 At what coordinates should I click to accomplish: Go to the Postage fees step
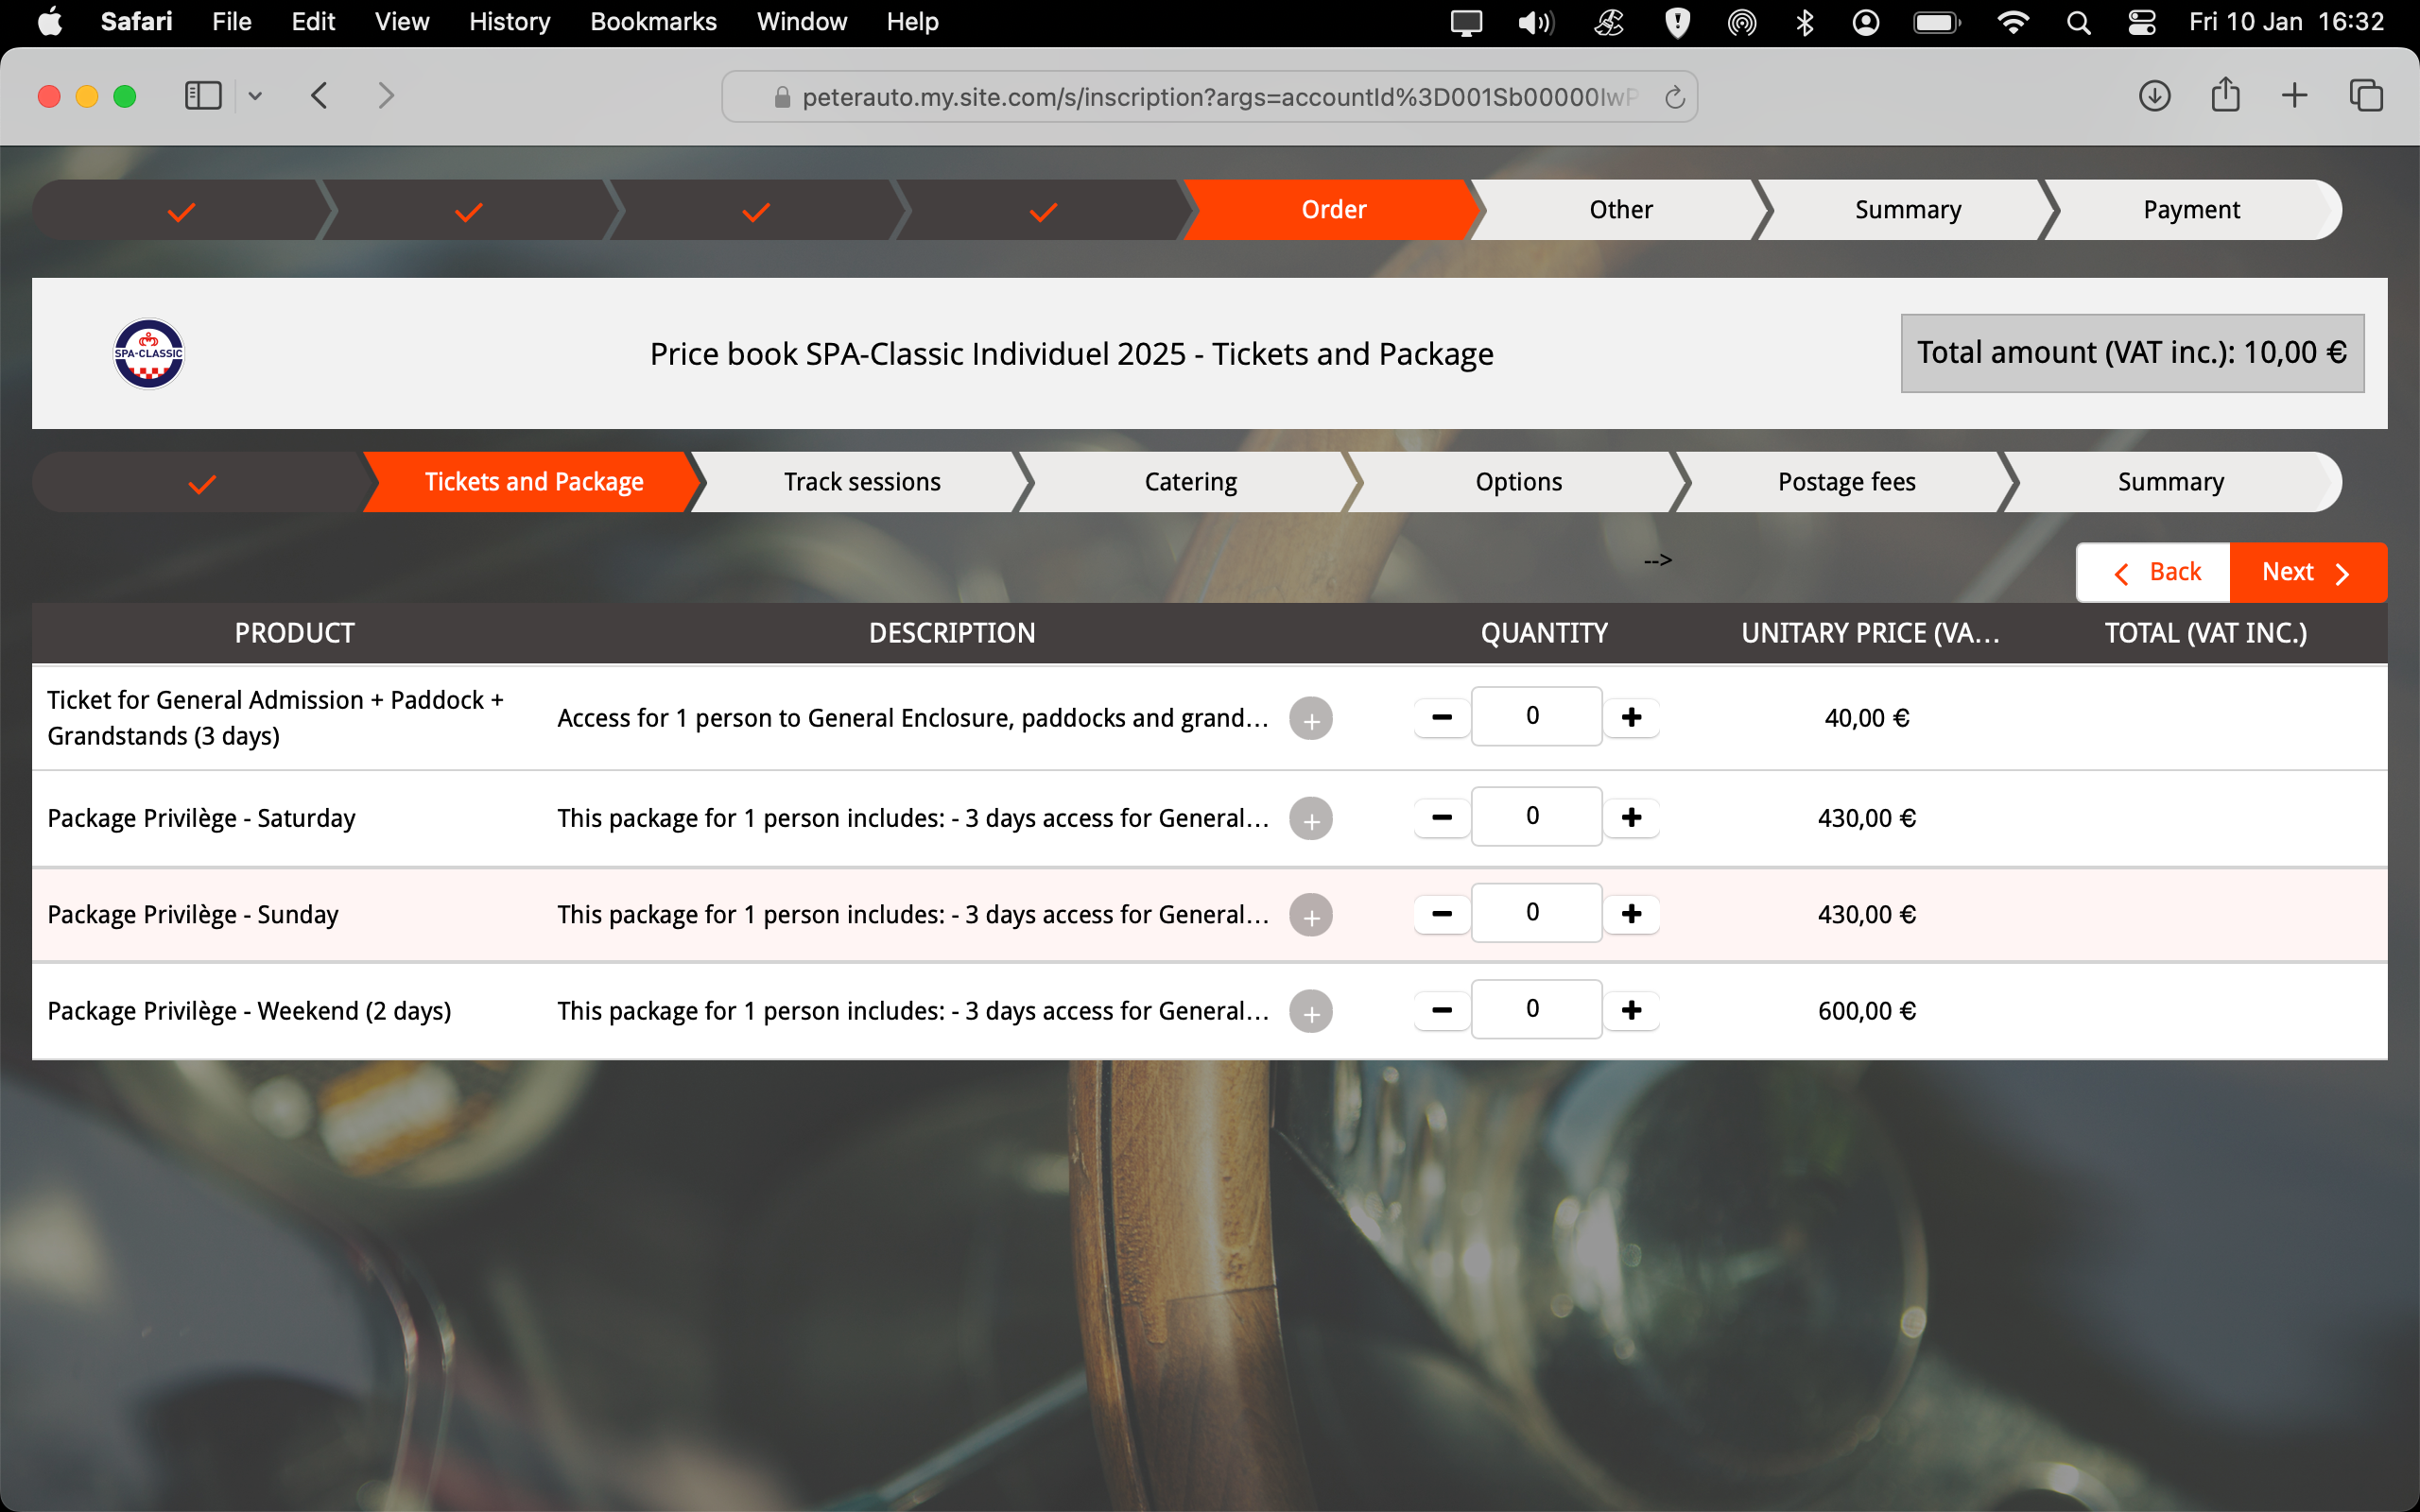1846,482
